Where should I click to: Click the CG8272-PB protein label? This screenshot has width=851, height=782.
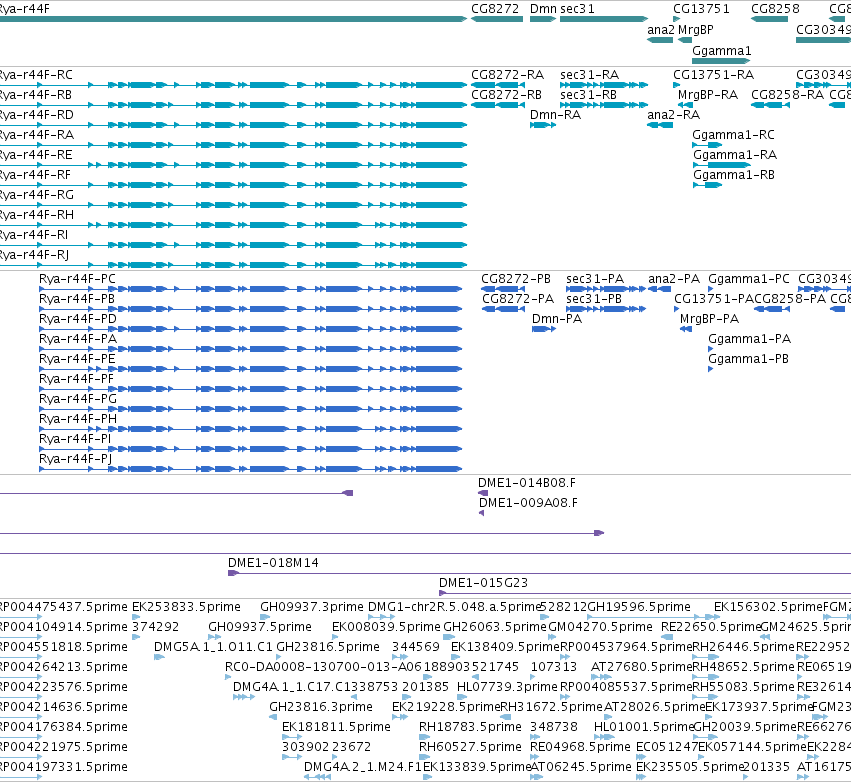click(x=516, y=279)
